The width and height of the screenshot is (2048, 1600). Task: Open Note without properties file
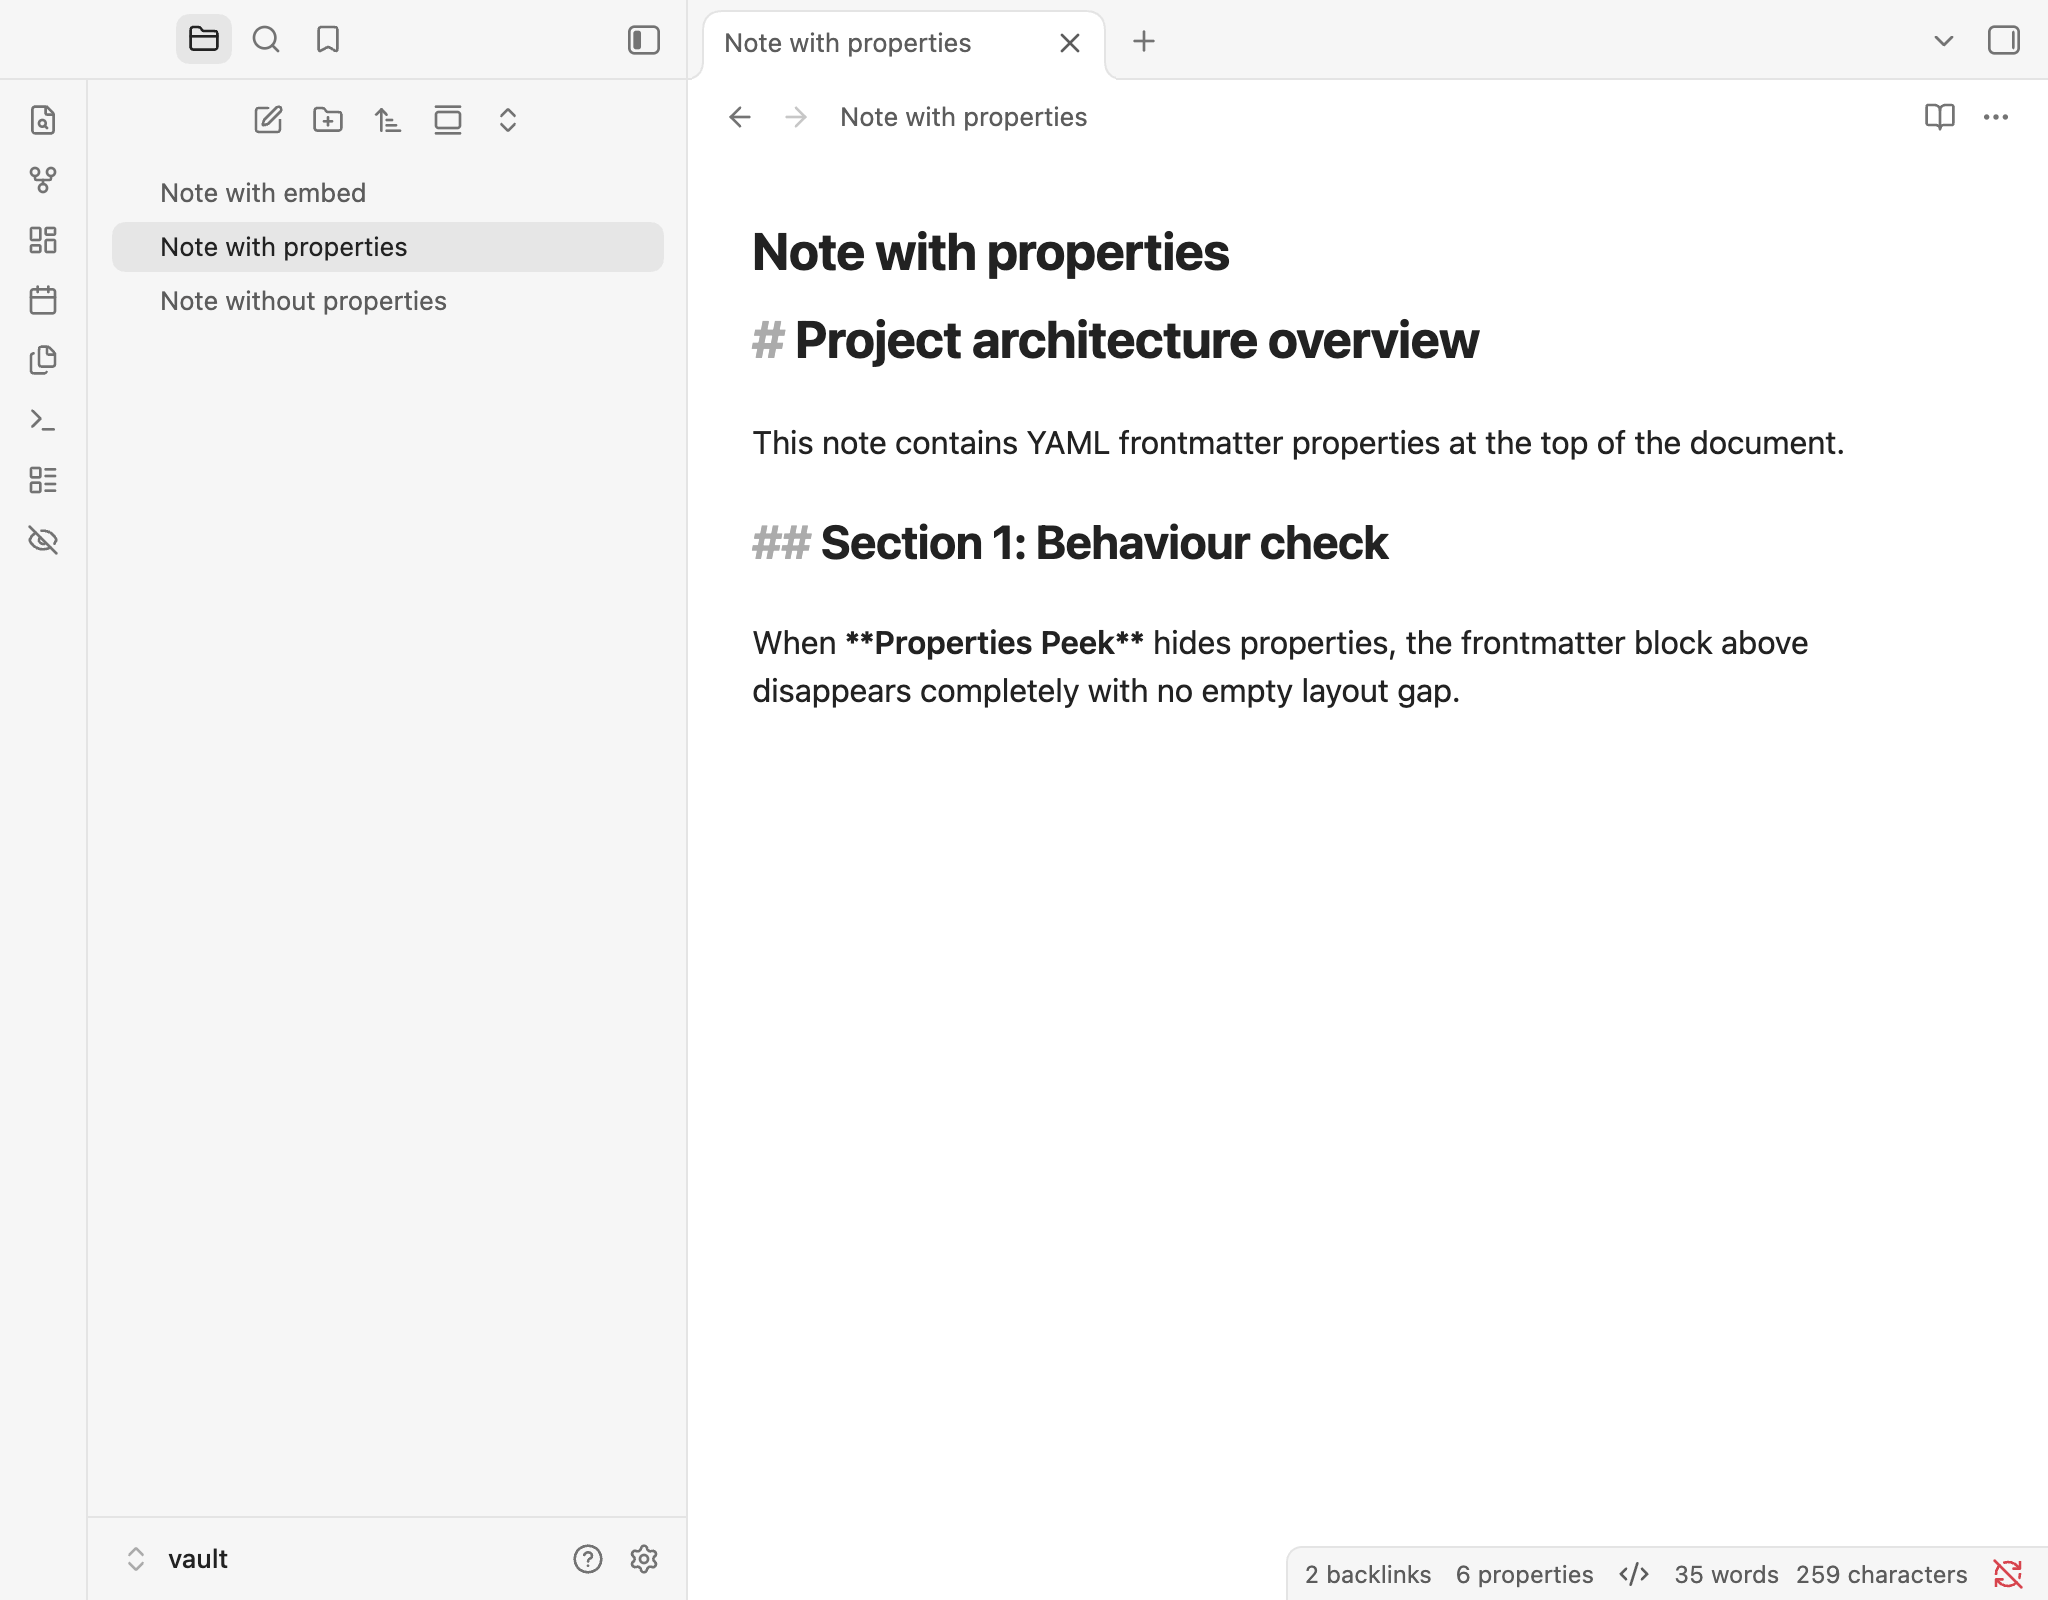[388, 301]
